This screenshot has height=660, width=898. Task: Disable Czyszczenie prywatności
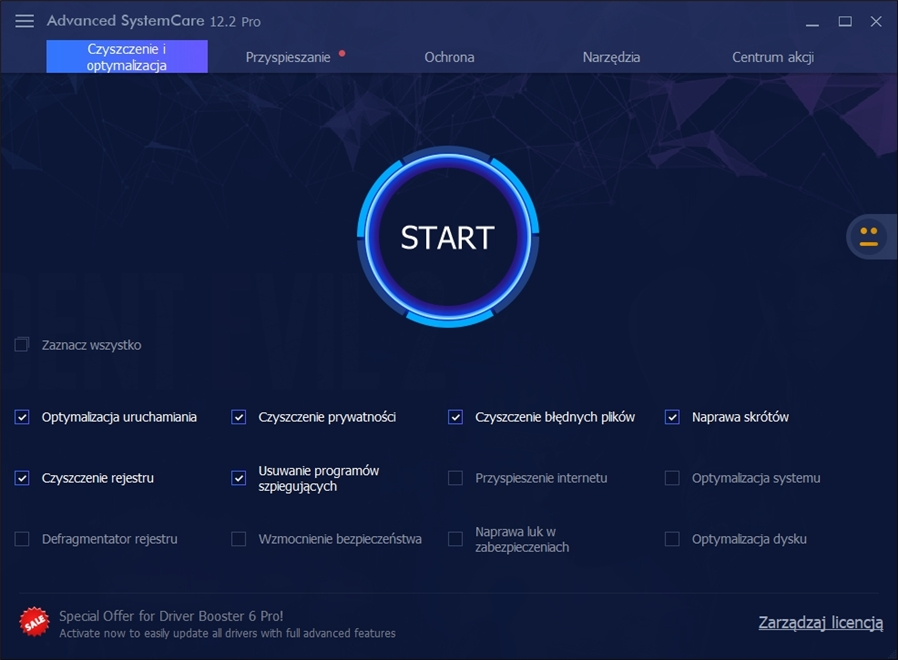click(238, 417)
